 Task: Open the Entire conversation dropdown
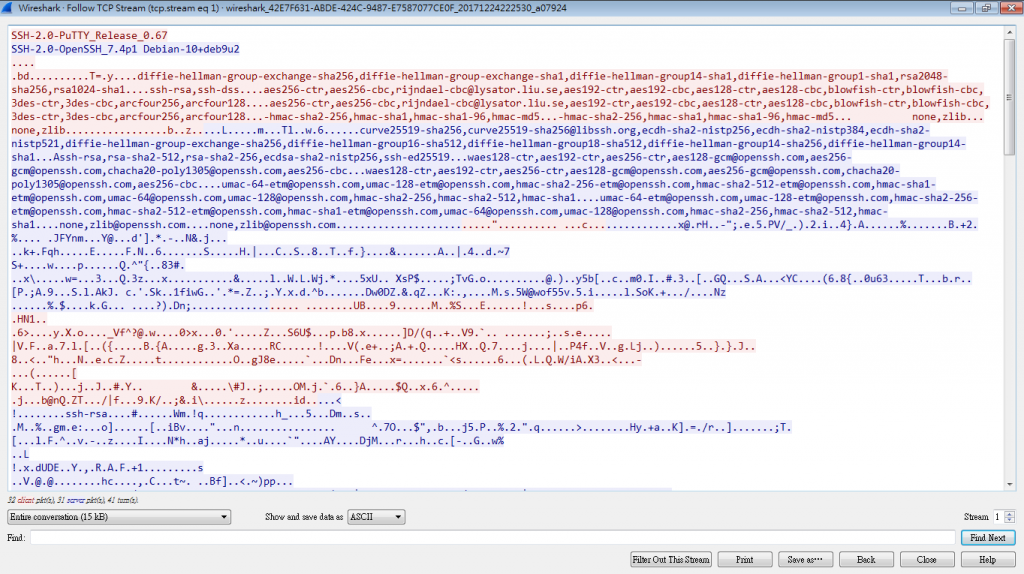point(119,517)
